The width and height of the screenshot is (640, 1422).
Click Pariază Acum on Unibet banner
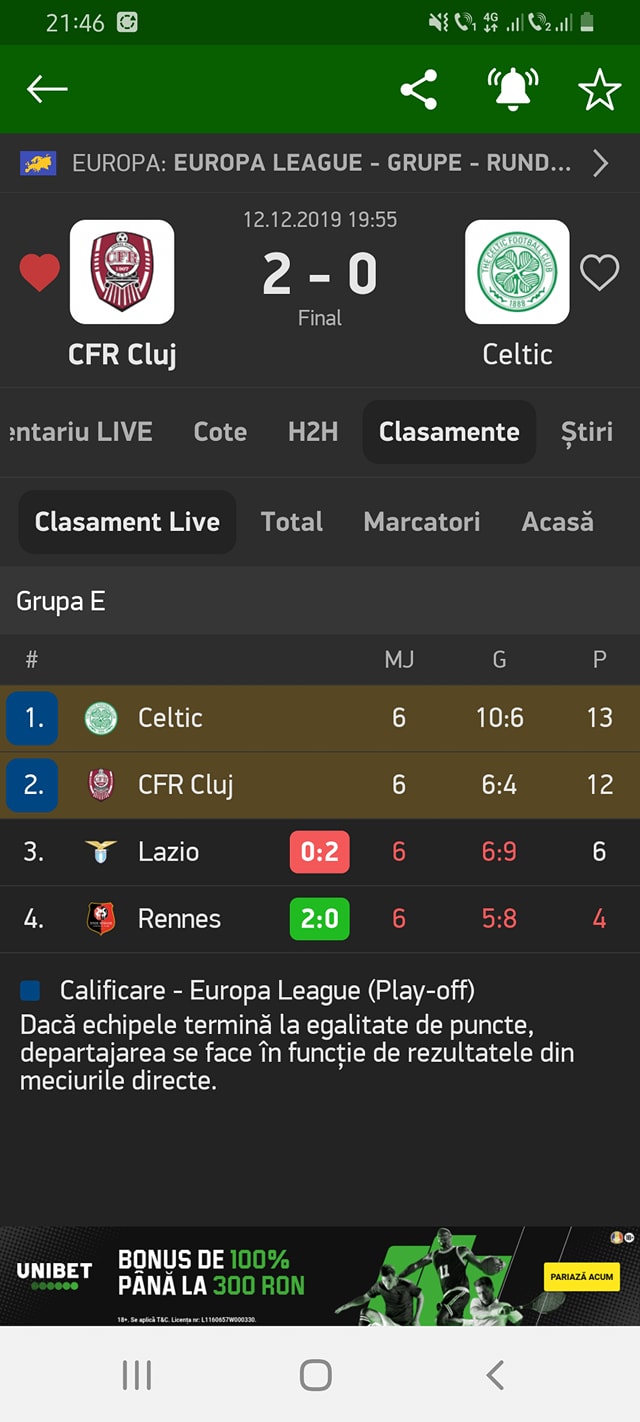[581, 1276]
